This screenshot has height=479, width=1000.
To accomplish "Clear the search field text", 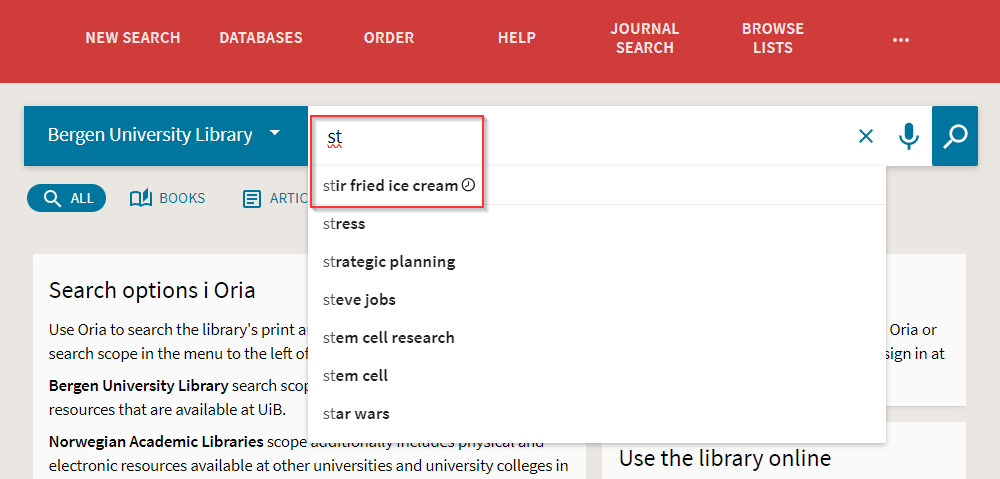I will 866,136.
